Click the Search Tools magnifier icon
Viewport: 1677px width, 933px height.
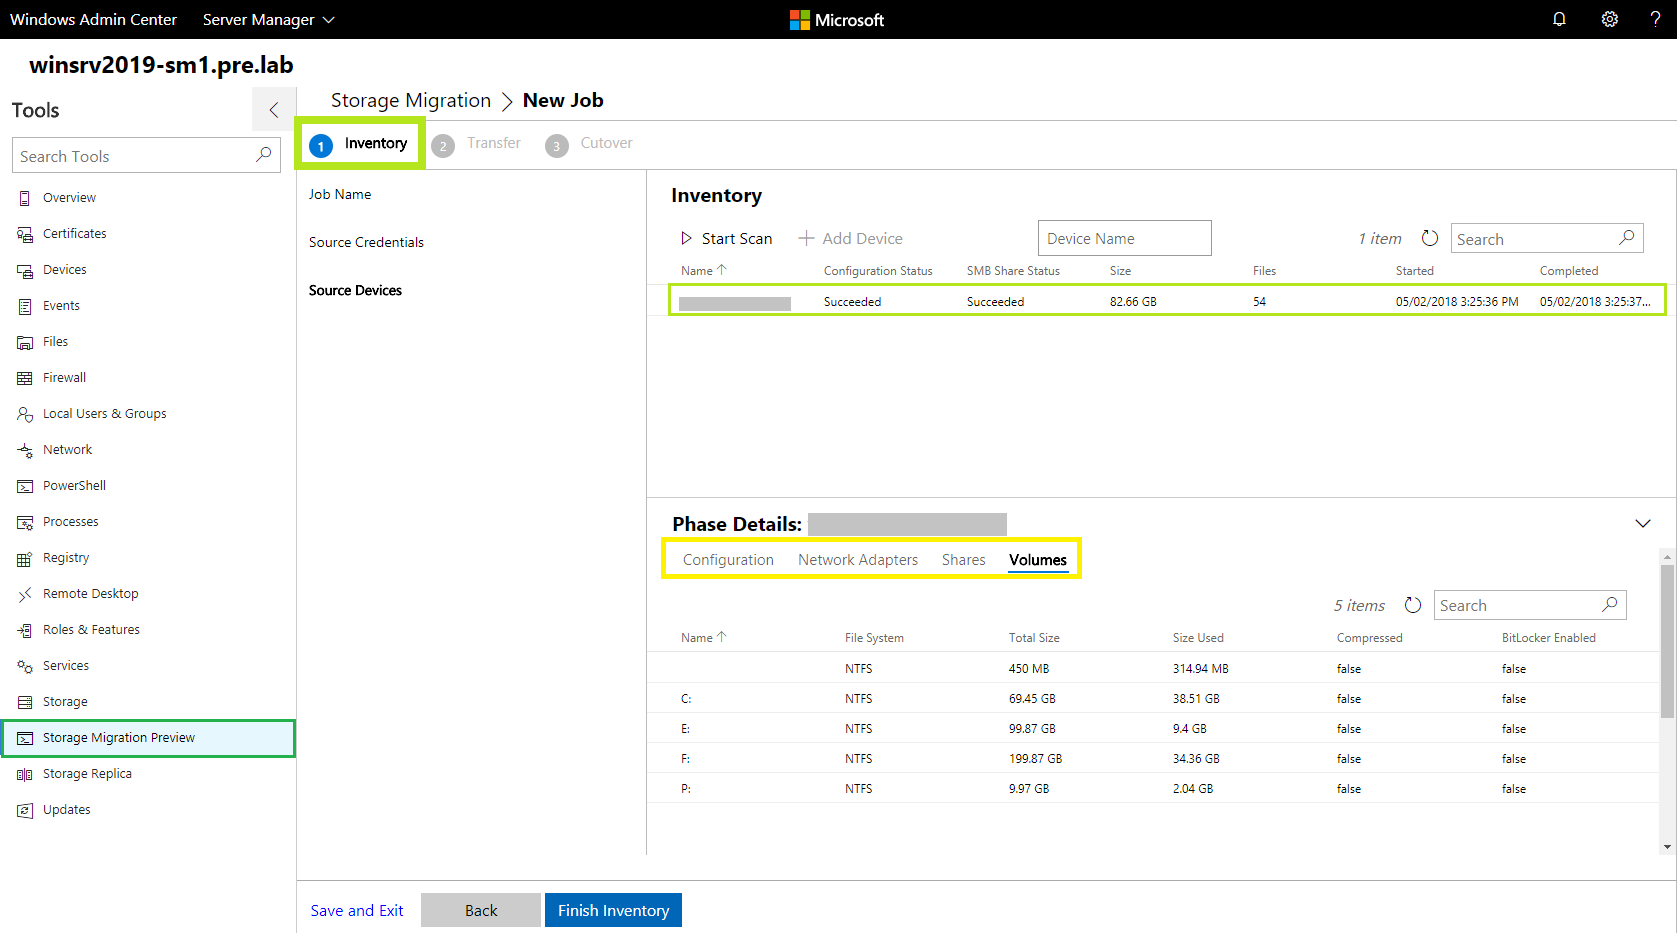pyautogui.click(x=263, y=155)
